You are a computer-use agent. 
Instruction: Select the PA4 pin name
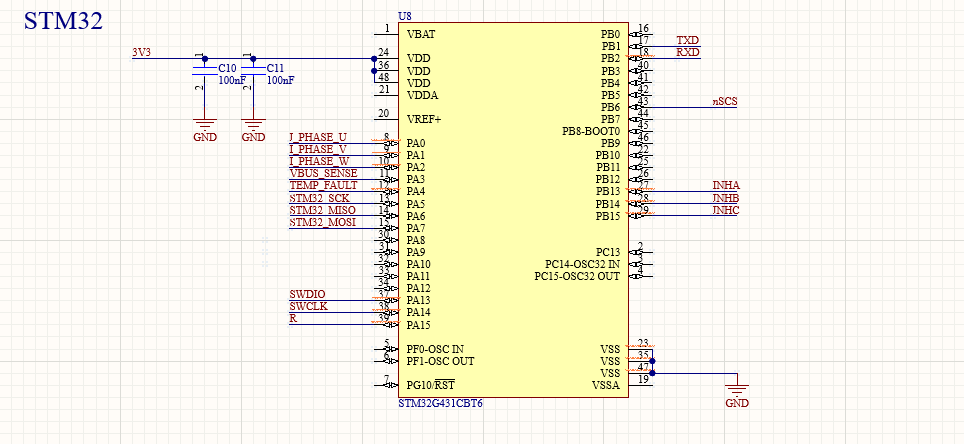pyautogui.click(x=416, y=191)
